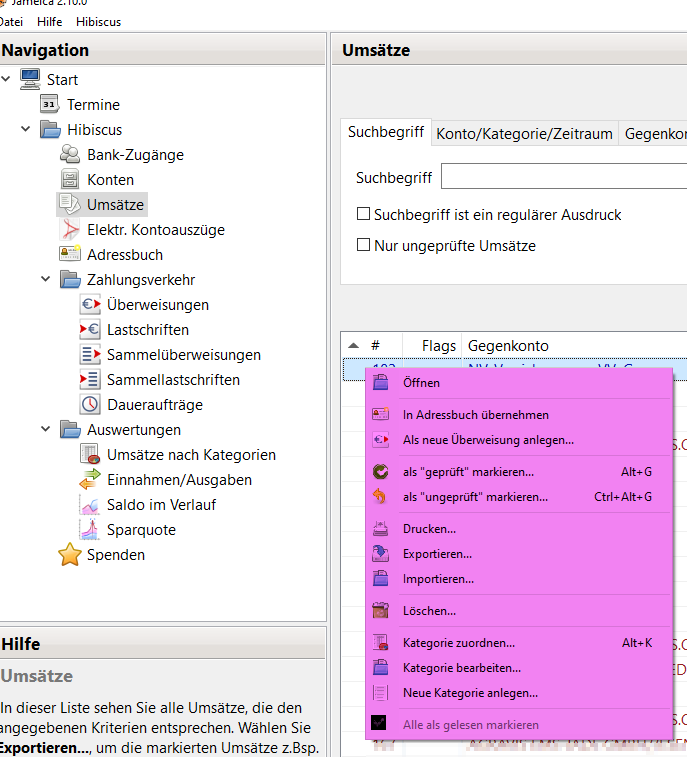This screenshot has width=687, height=757.
Task: Click the Elektr. Kontoauszüge PDF icon
Action: (70, 230)
